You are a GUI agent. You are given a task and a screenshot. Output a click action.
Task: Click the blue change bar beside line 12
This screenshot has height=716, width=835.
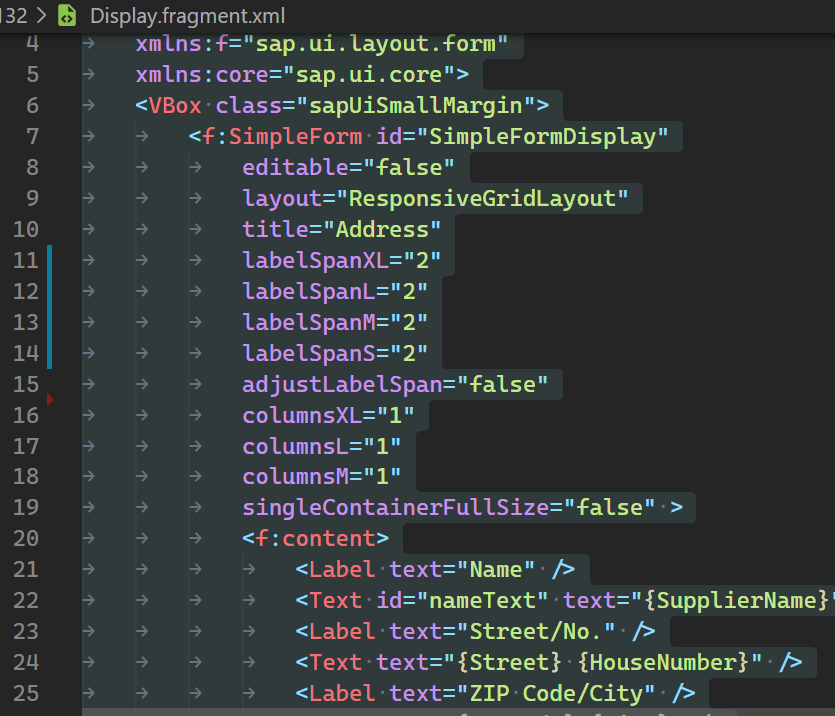point(50,291)
